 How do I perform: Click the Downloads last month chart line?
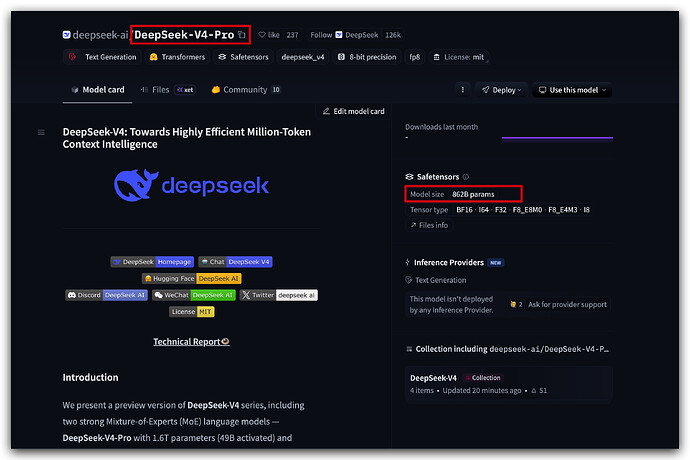[557, 138]
